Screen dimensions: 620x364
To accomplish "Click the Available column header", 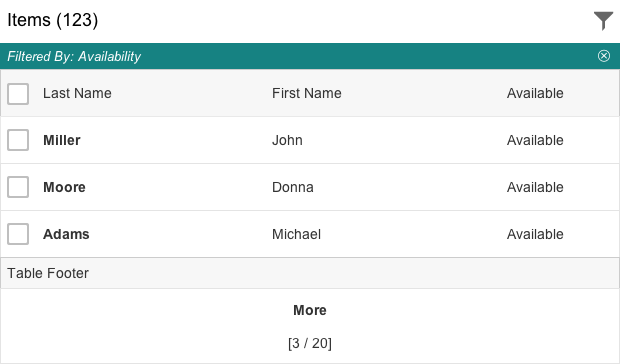I will pos(535,93).
